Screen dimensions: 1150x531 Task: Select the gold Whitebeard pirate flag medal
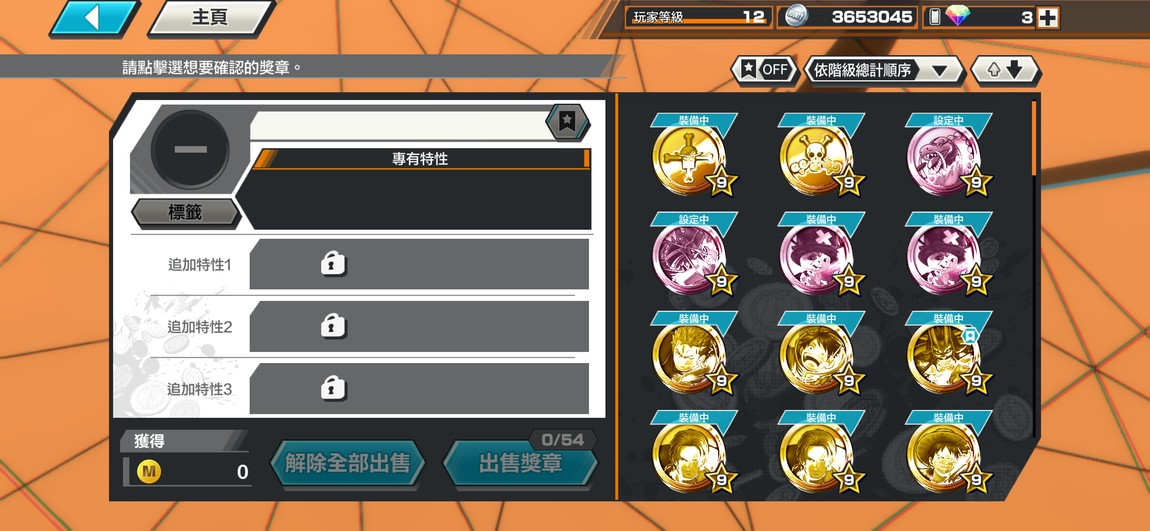[689, 159]
